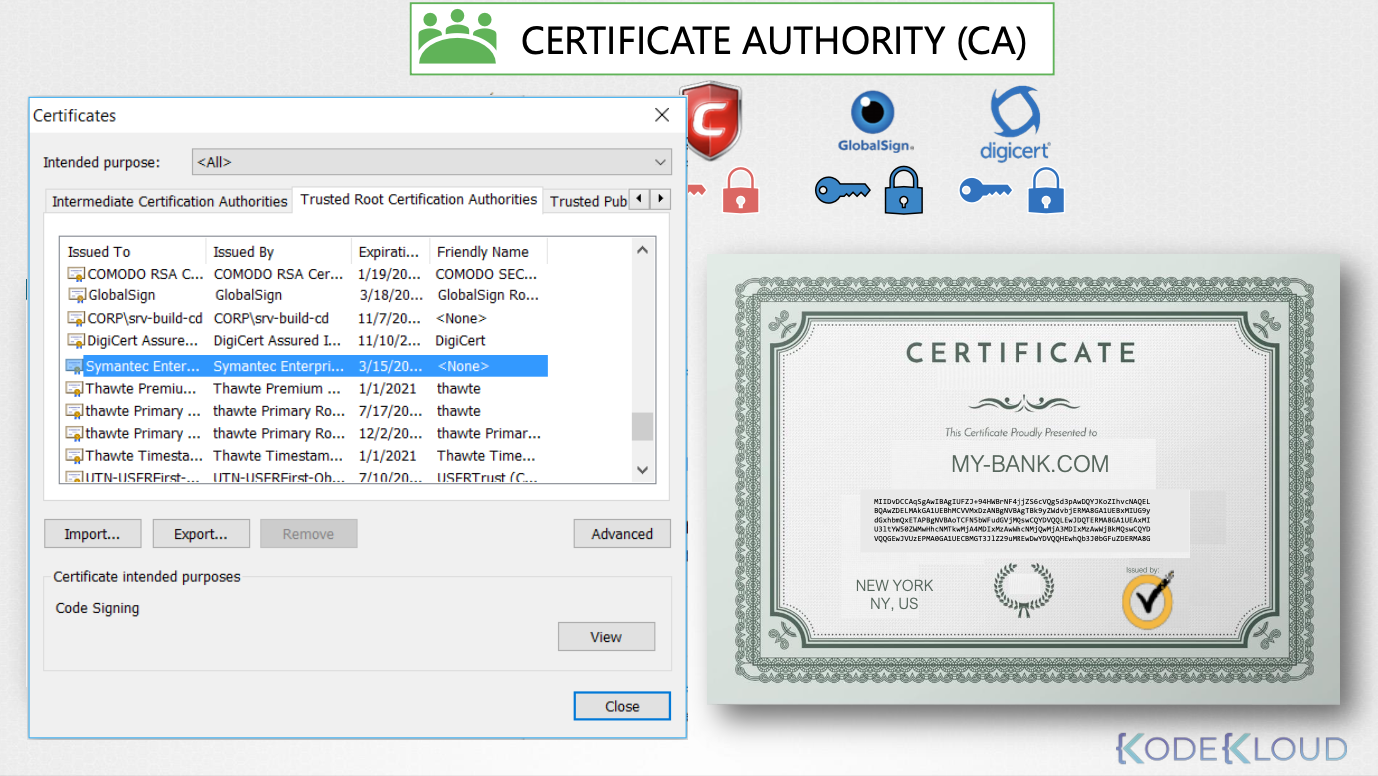Screen dimensions: 1378x776
Task: Click the digicert logo
Action: click(1015, 124)
